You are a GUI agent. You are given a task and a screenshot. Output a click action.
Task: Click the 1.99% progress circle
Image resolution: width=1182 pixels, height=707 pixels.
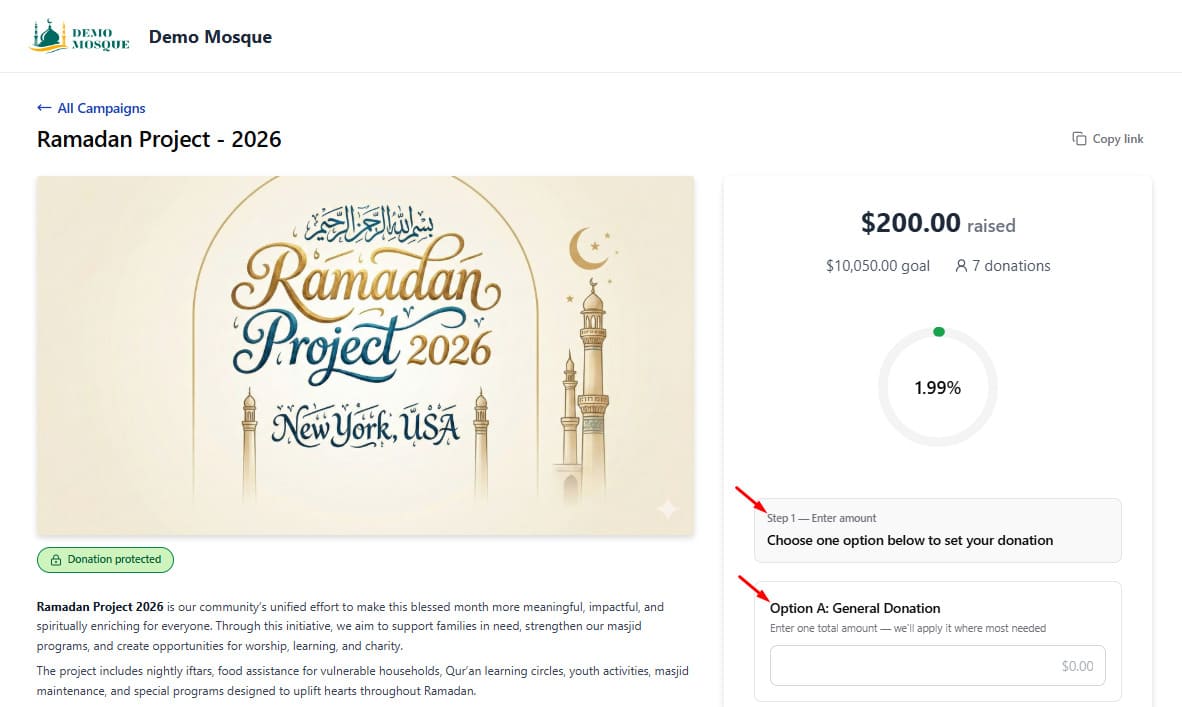coord(938,387)
